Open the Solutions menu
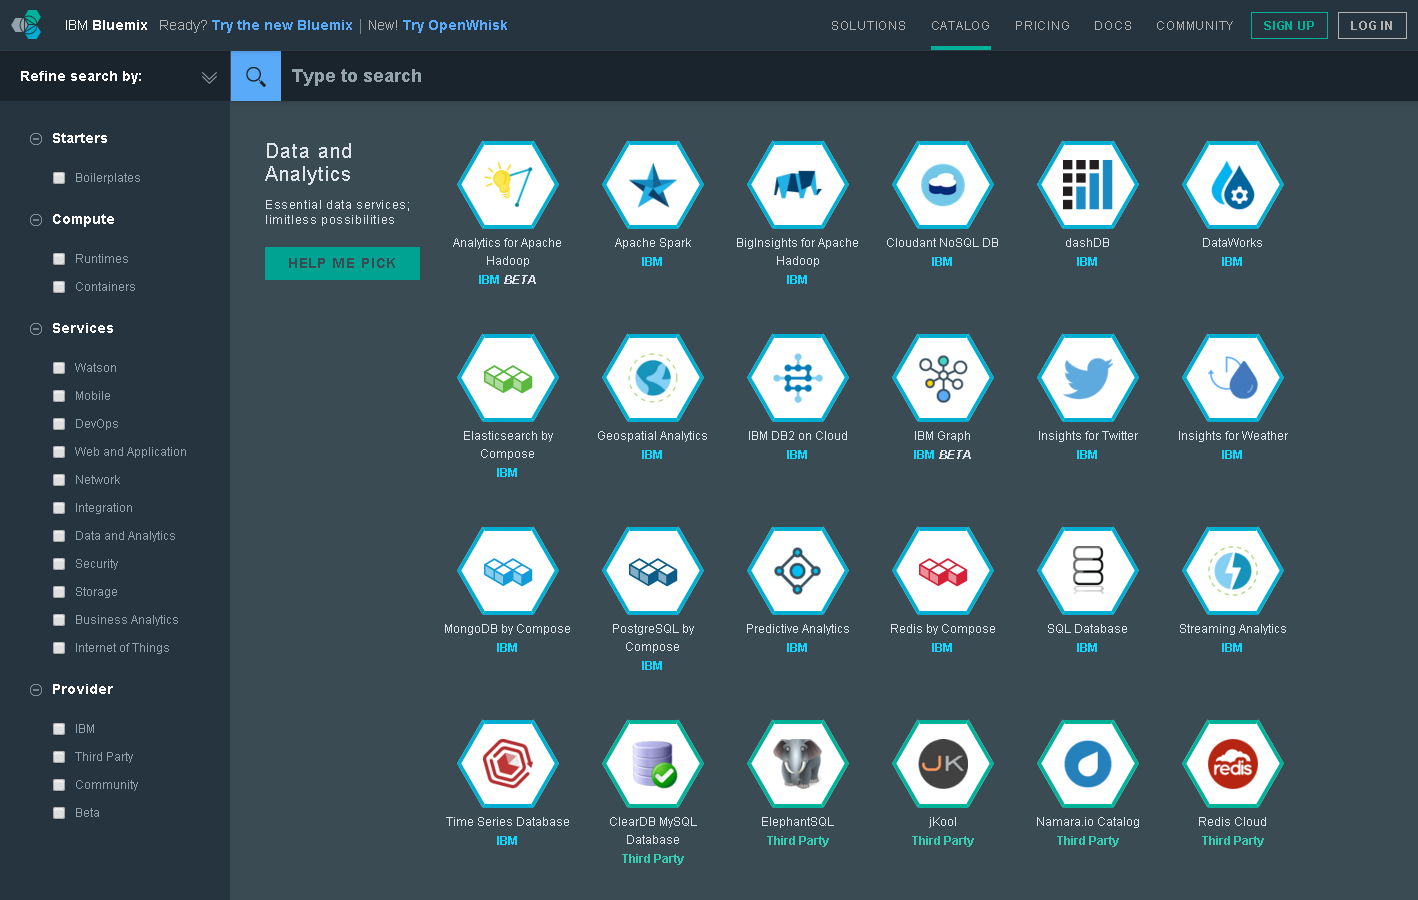 868,26
